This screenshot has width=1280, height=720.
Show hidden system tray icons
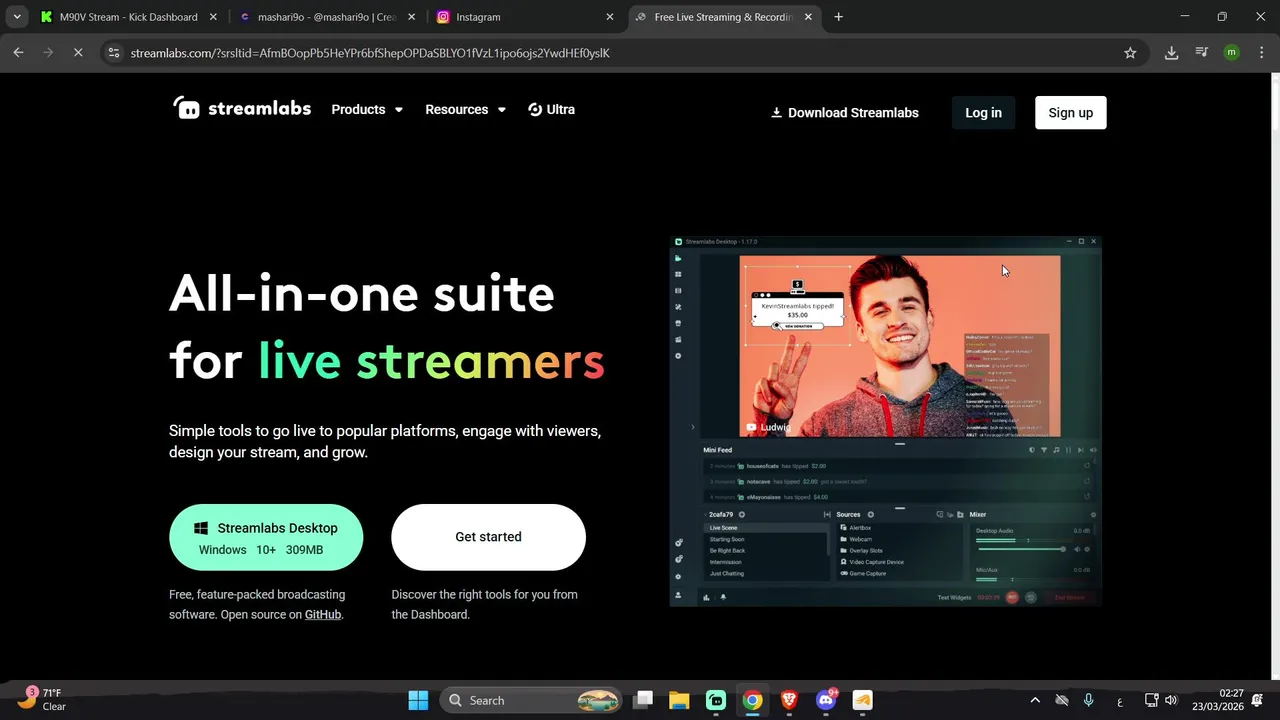point(1035,700)
